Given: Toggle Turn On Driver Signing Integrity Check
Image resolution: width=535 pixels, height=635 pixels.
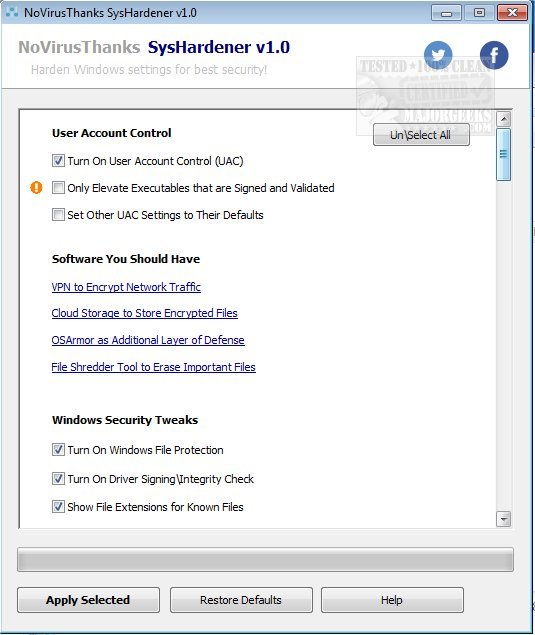Looking at the screenshot, I should (58, 479).
